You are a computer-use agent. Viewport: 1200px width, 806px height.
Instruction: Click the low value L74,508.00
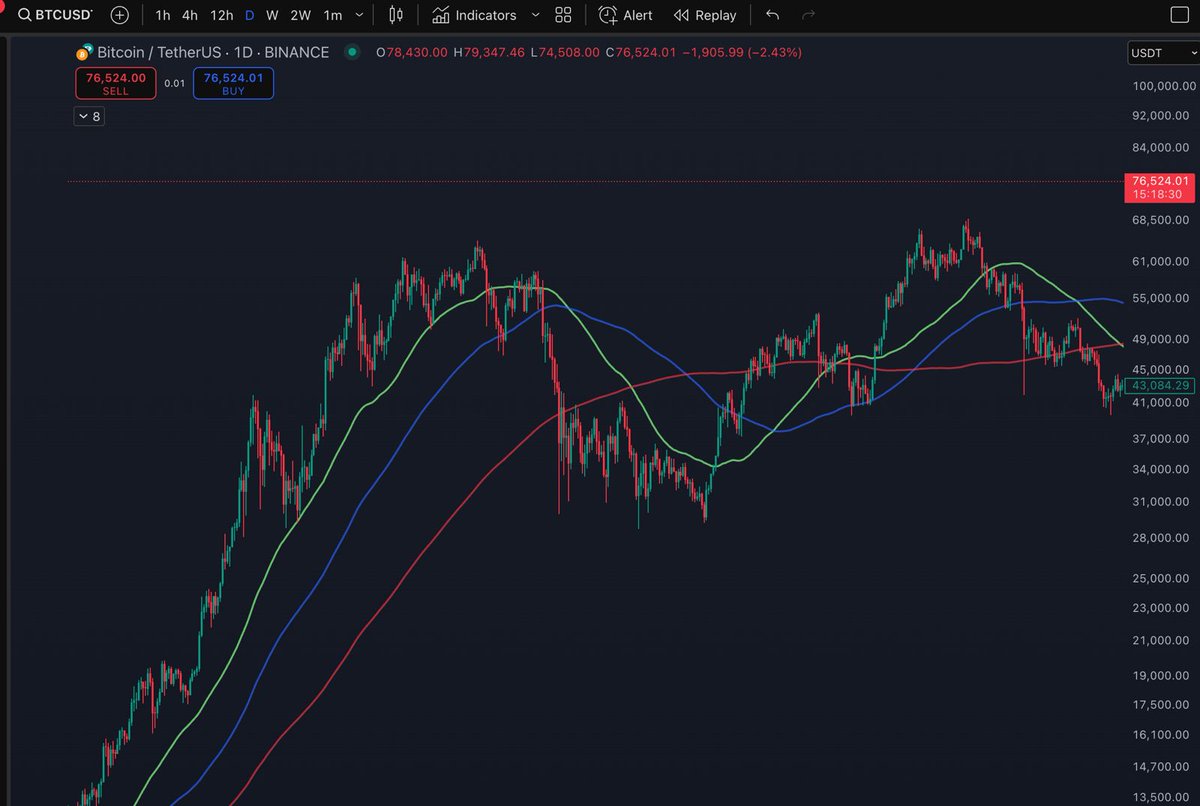pyautogui.click(x=565, y=52)
